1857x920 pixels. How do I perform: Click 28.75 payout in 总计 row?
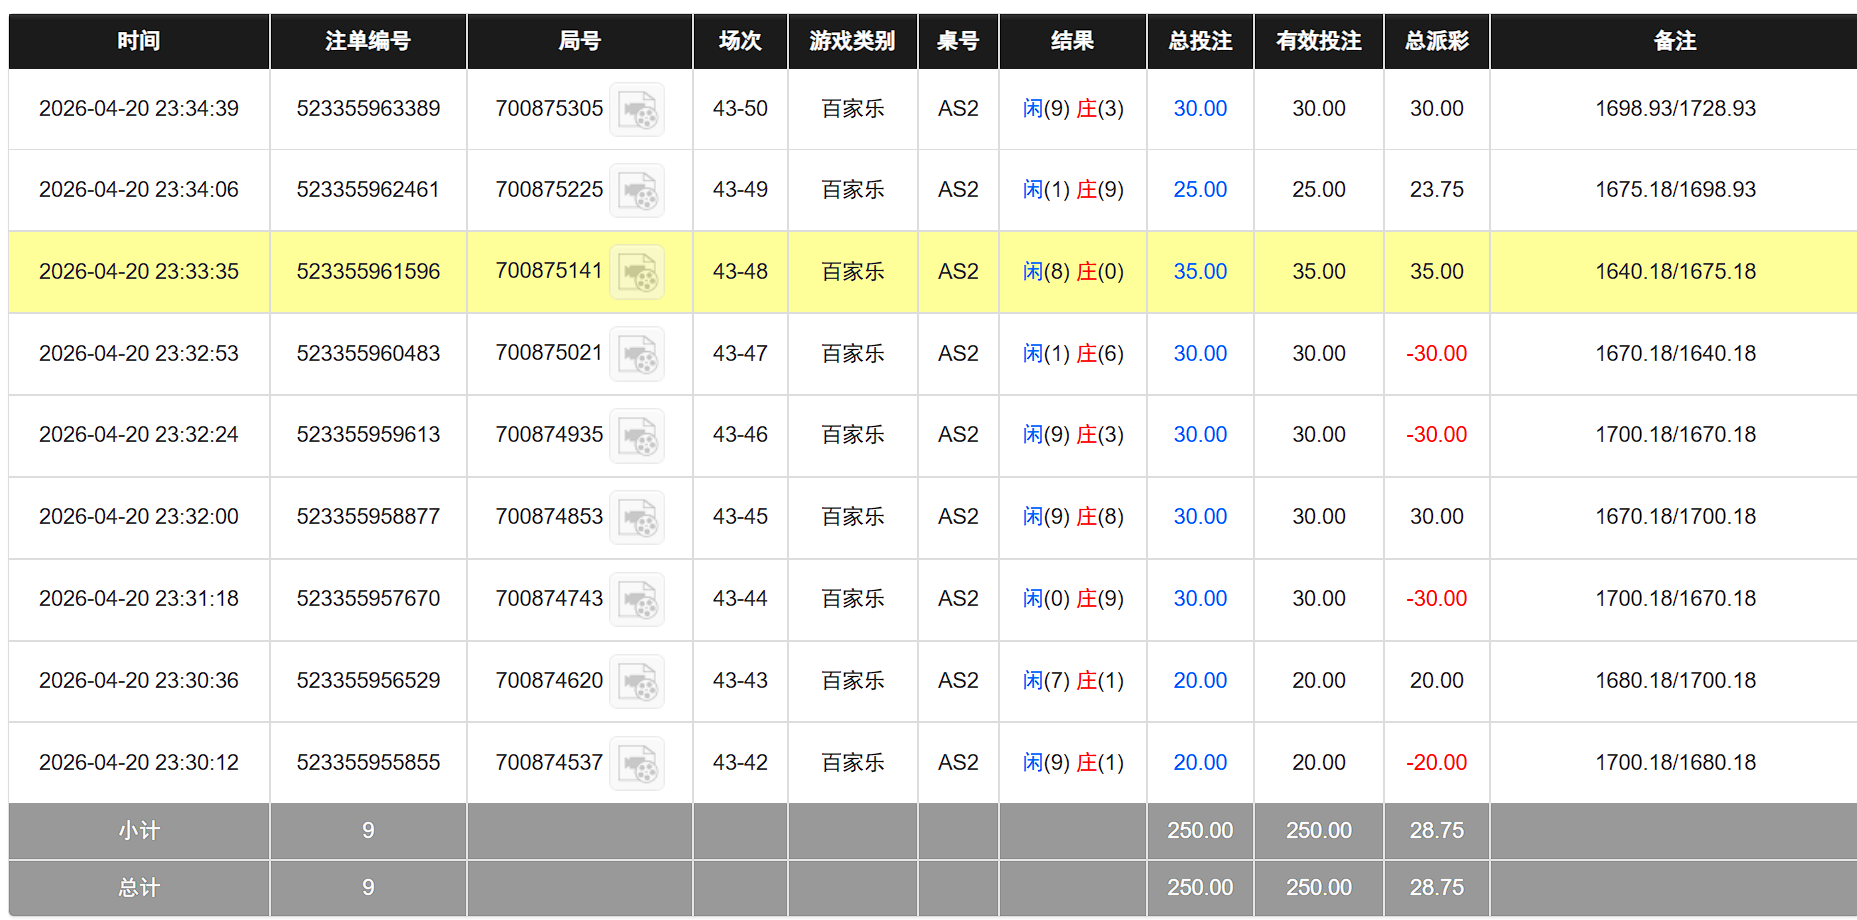pos(1437,887)
